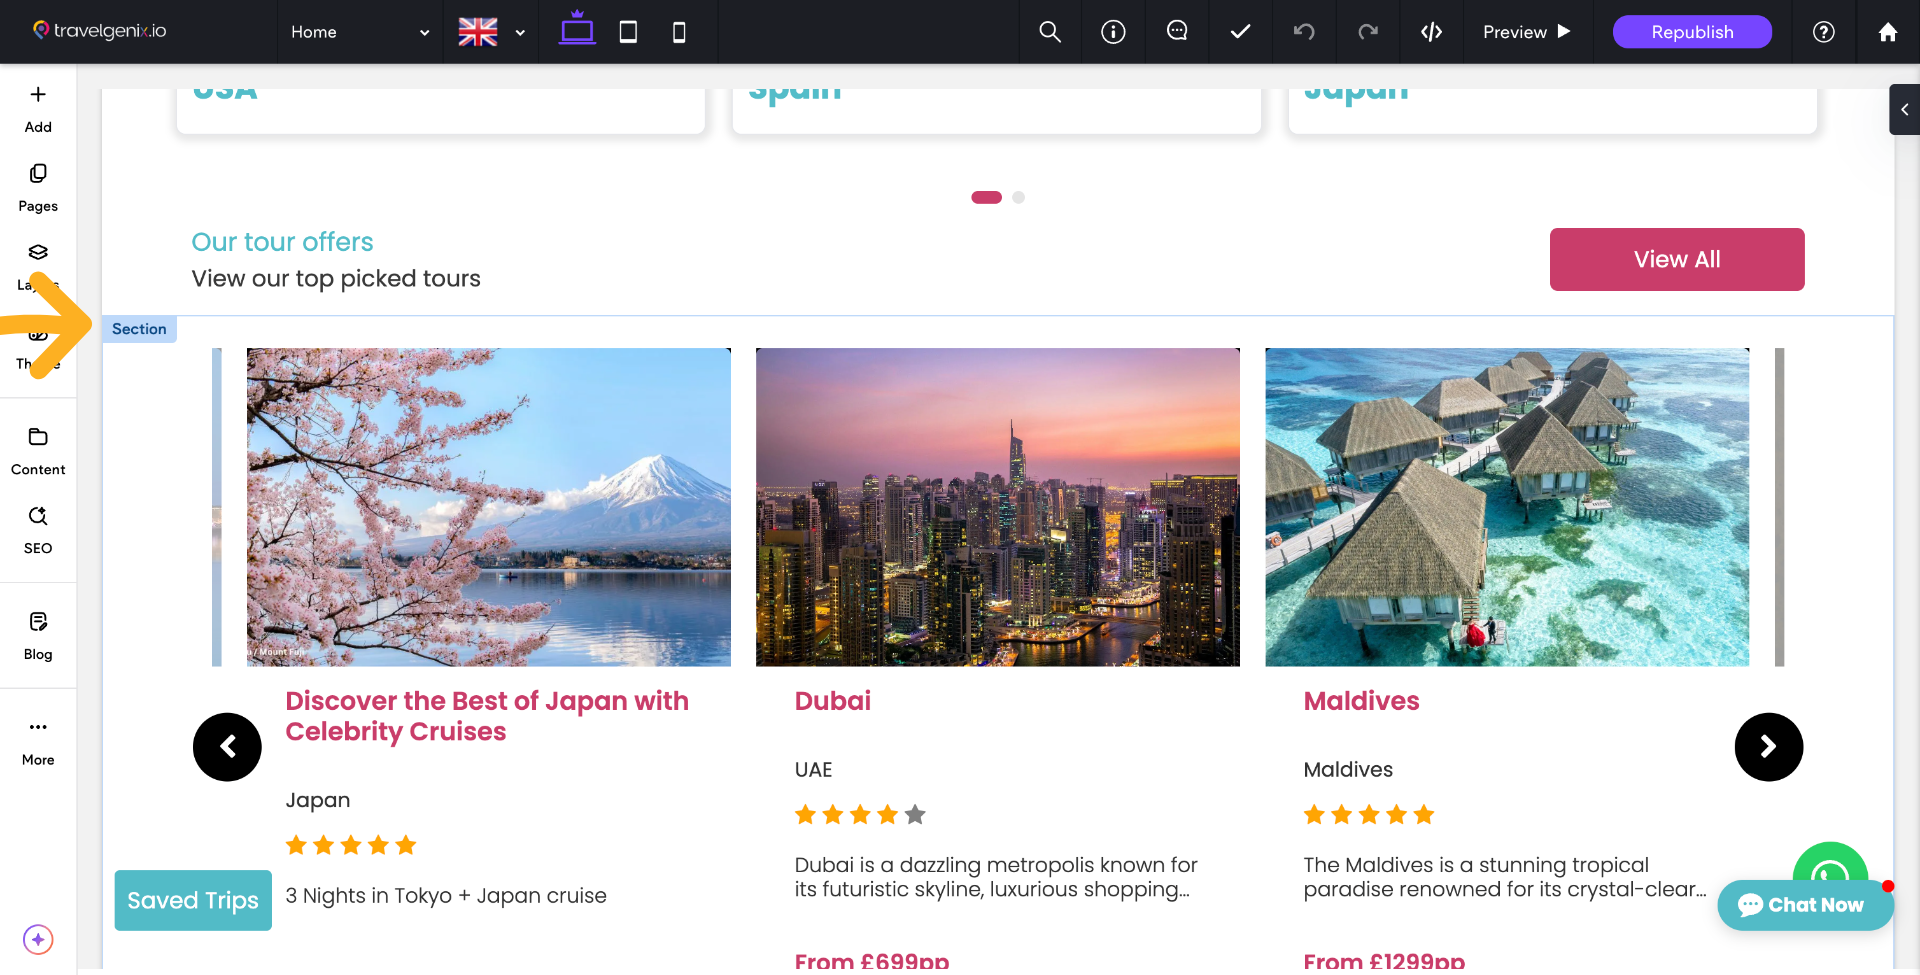
Task: Click the Republish button
Action: pyautogui.click(x=1691, y=32)
